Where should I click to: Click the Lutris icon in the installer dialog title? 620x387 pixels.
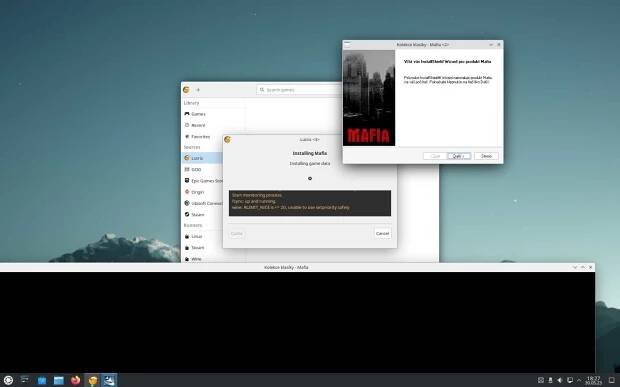227,140
